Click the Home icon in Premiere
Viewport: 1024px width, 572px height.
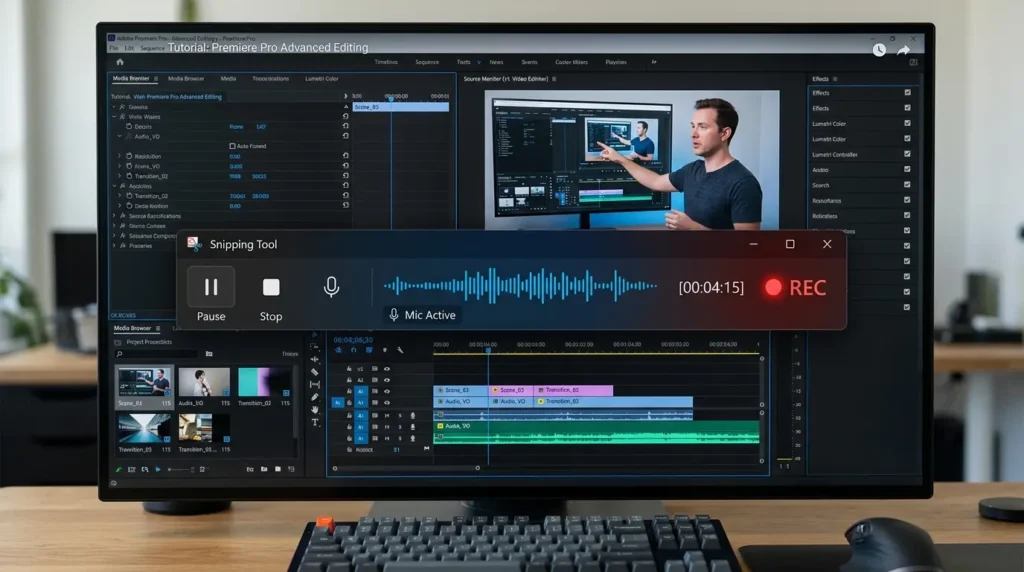[120, 62]
